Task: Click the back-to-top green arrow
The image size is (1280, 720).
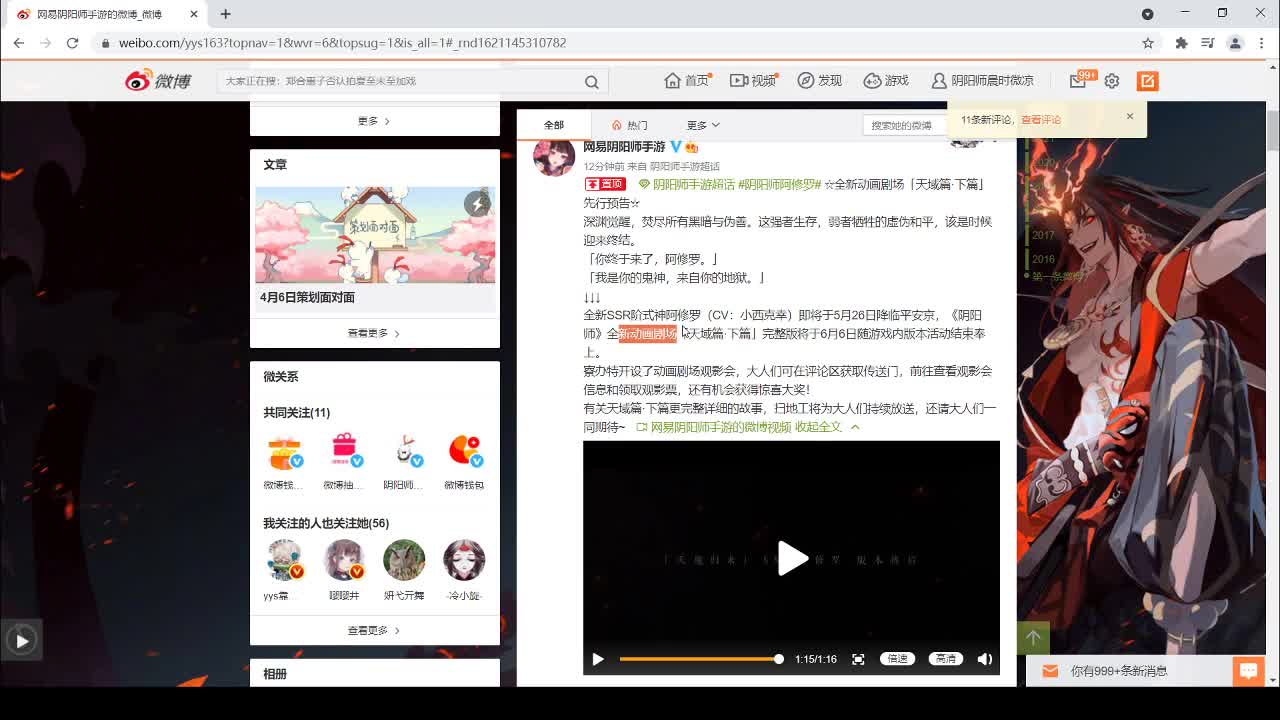Action: pos(1034,637)
